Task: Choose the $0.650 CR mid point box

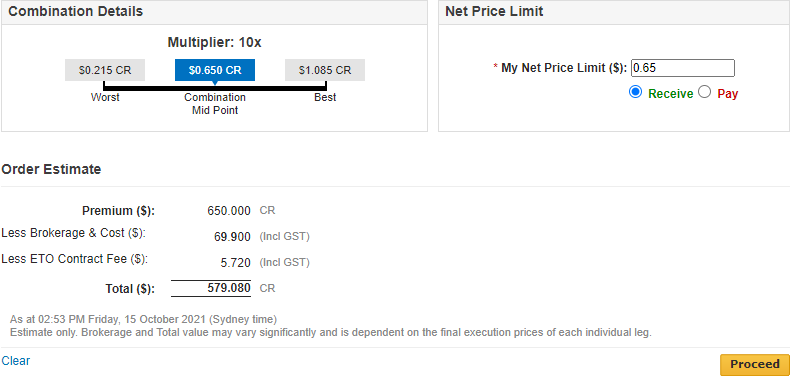Action: point(215,70)
